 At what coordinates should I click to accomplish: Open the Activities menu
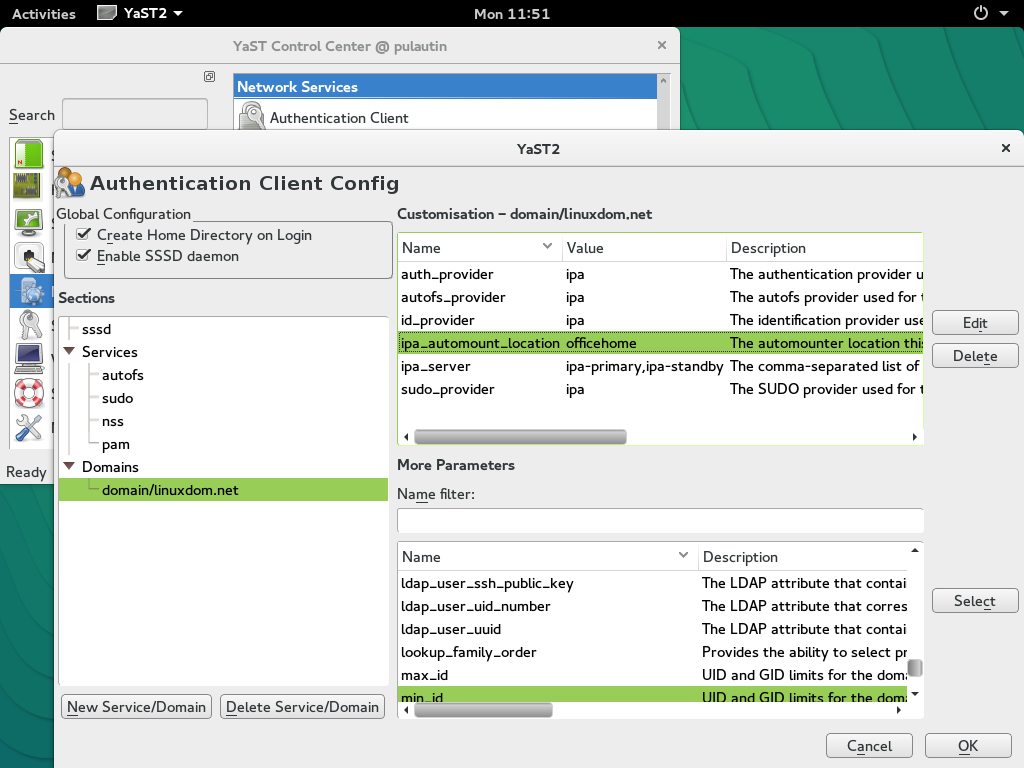(43, 13)
